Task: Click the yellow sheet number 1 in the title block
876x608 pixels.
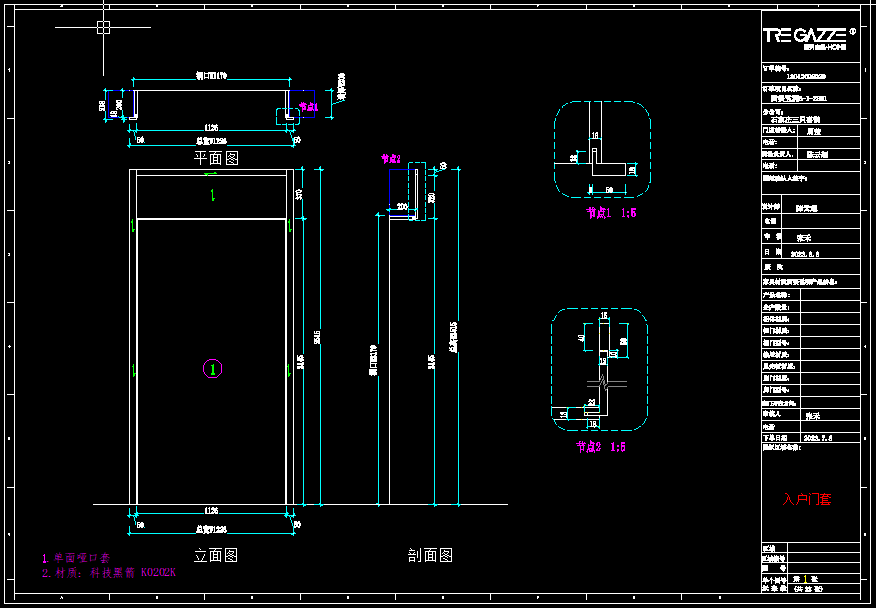Action: (806, 579)
